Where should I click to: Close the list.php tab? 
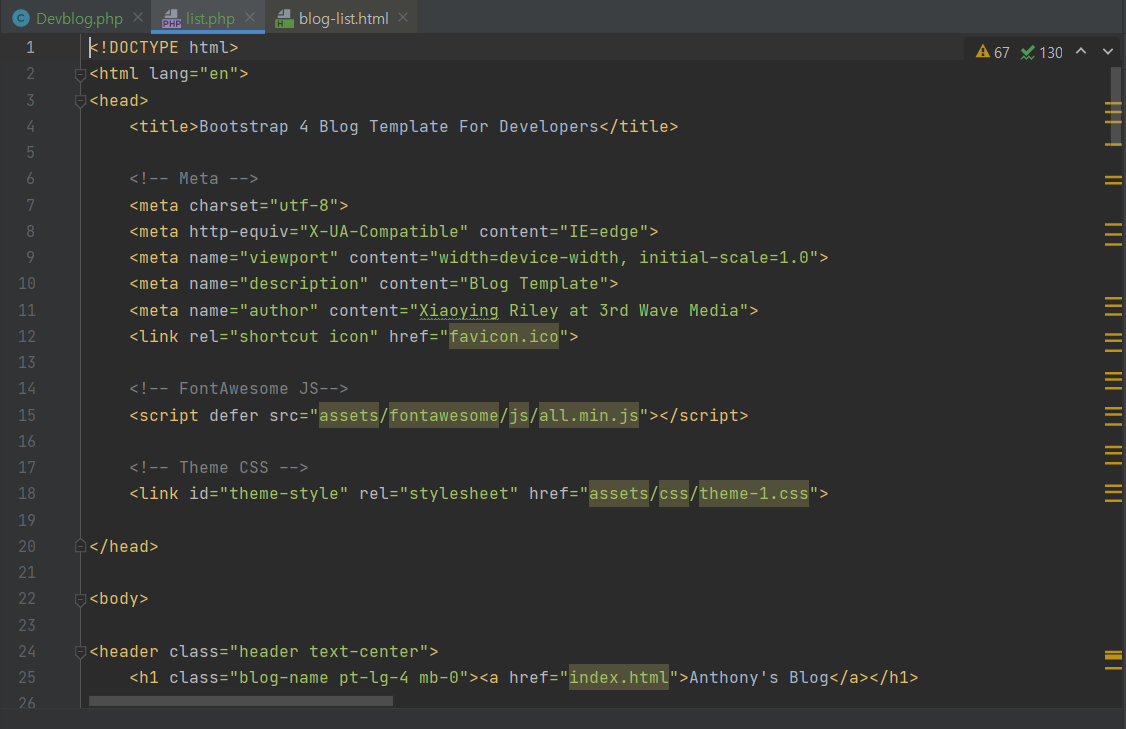click(x=249, y=17)
